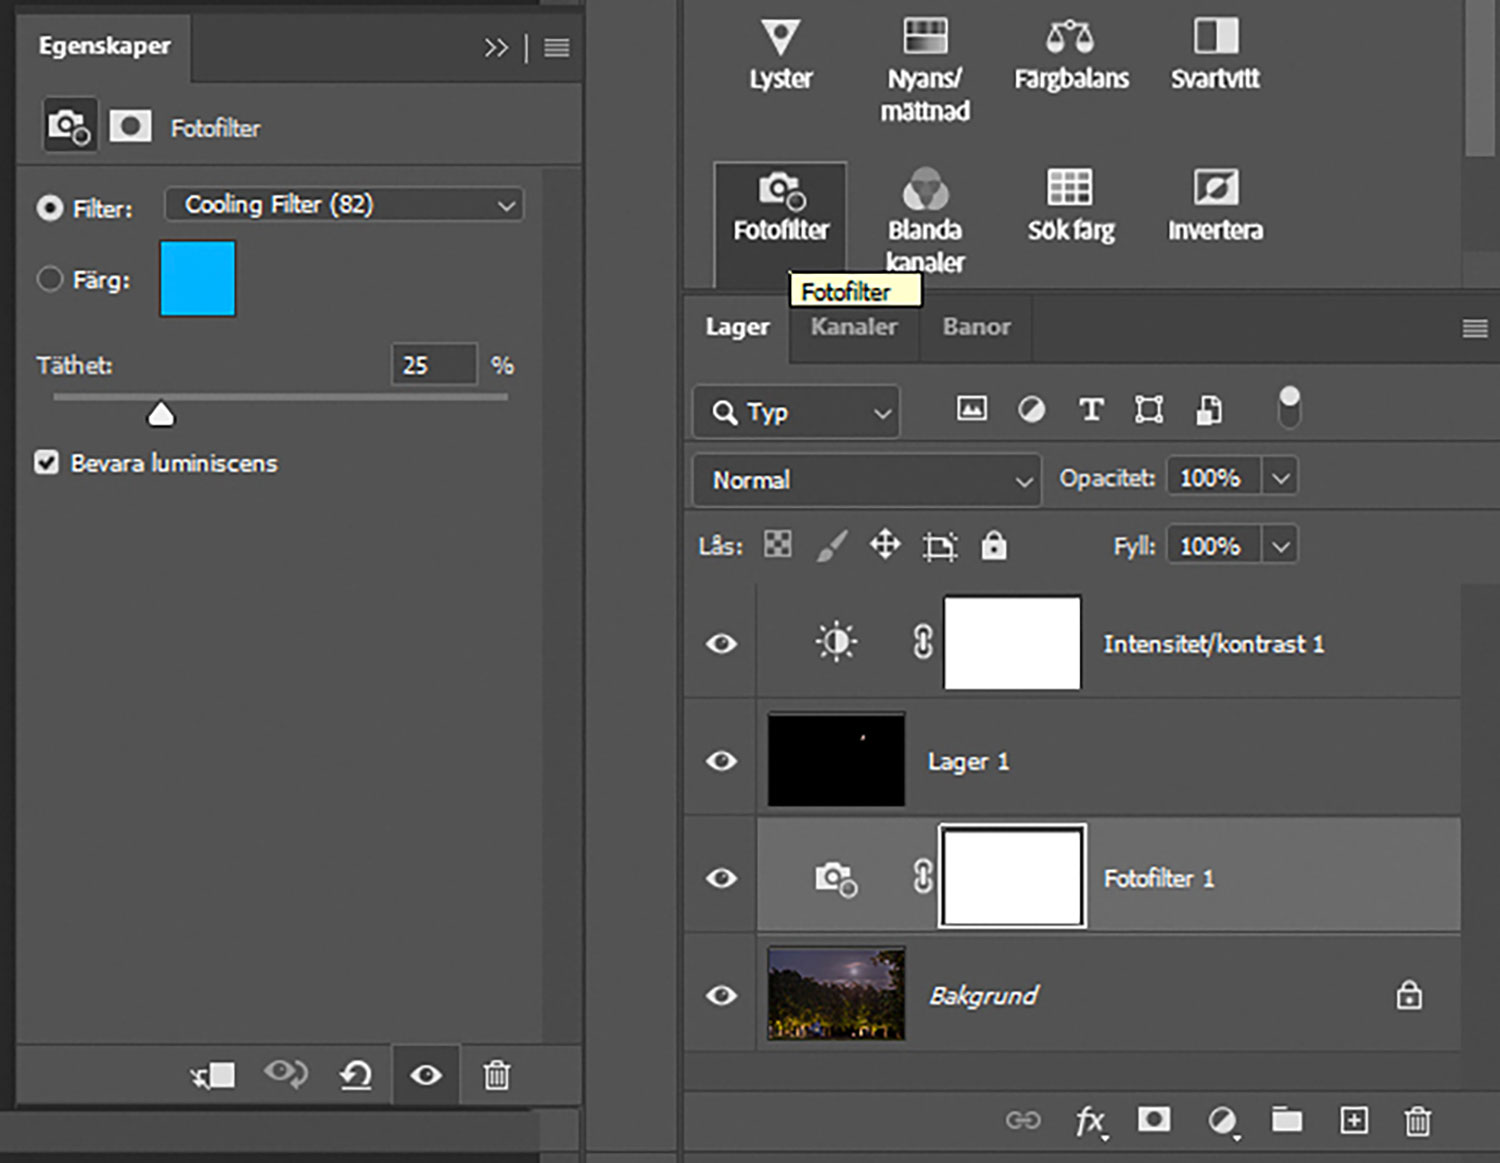Viewport: 1500px width, 1163px height.
Task: Add layer mask in Lager panel
Action: point(1154,1120)
